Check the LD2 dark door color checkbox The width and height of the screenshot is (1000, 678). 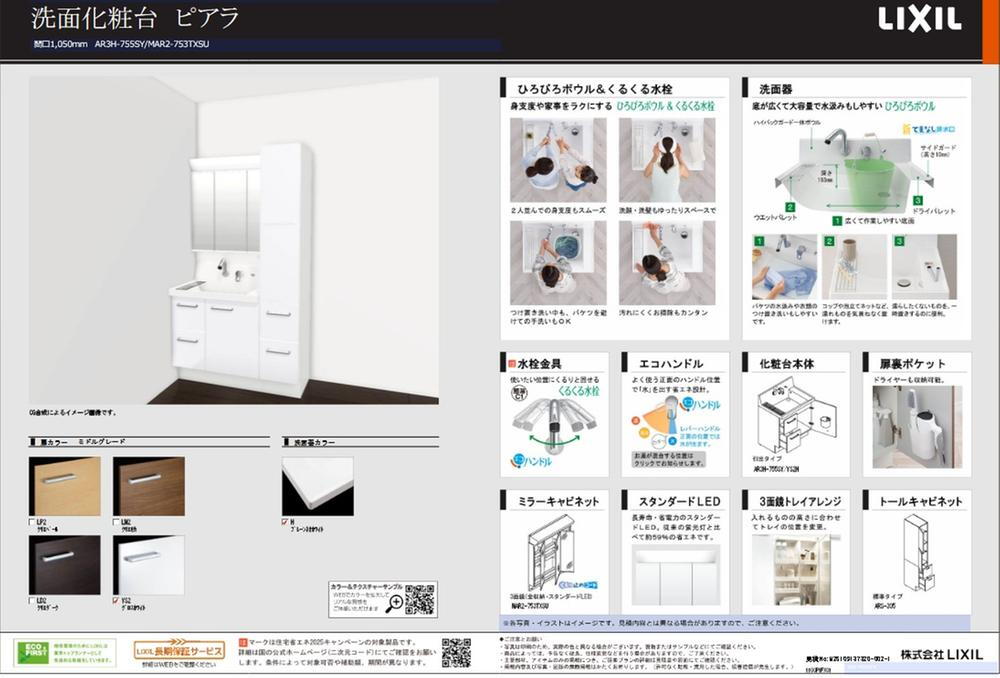click(32, 600)
